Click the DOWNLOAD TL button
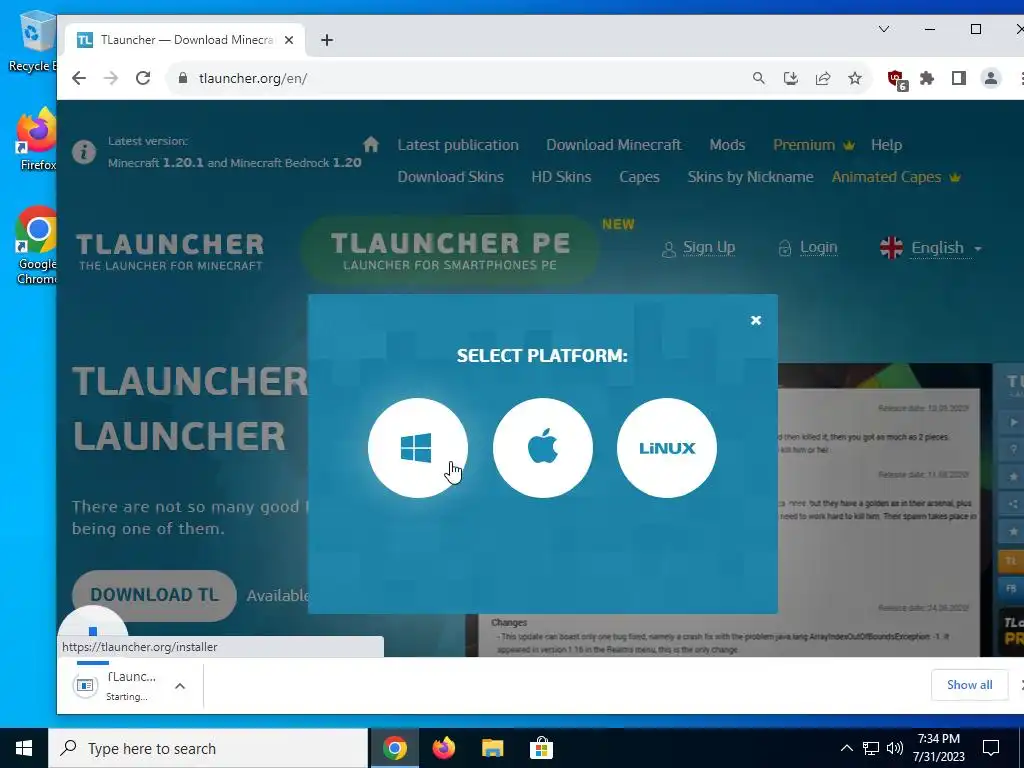1024x768 pixels. coord(154,595)
